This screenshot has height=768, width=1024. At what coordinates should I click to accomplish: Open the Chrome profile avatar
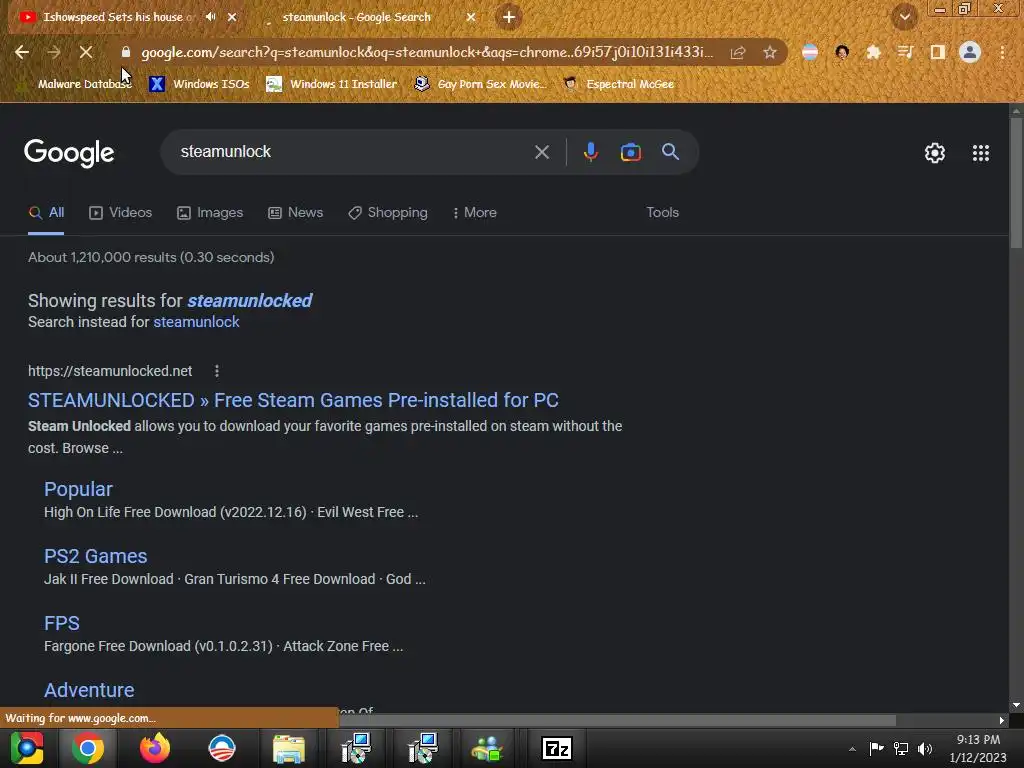pyautogui.click(x=970, y=52)
